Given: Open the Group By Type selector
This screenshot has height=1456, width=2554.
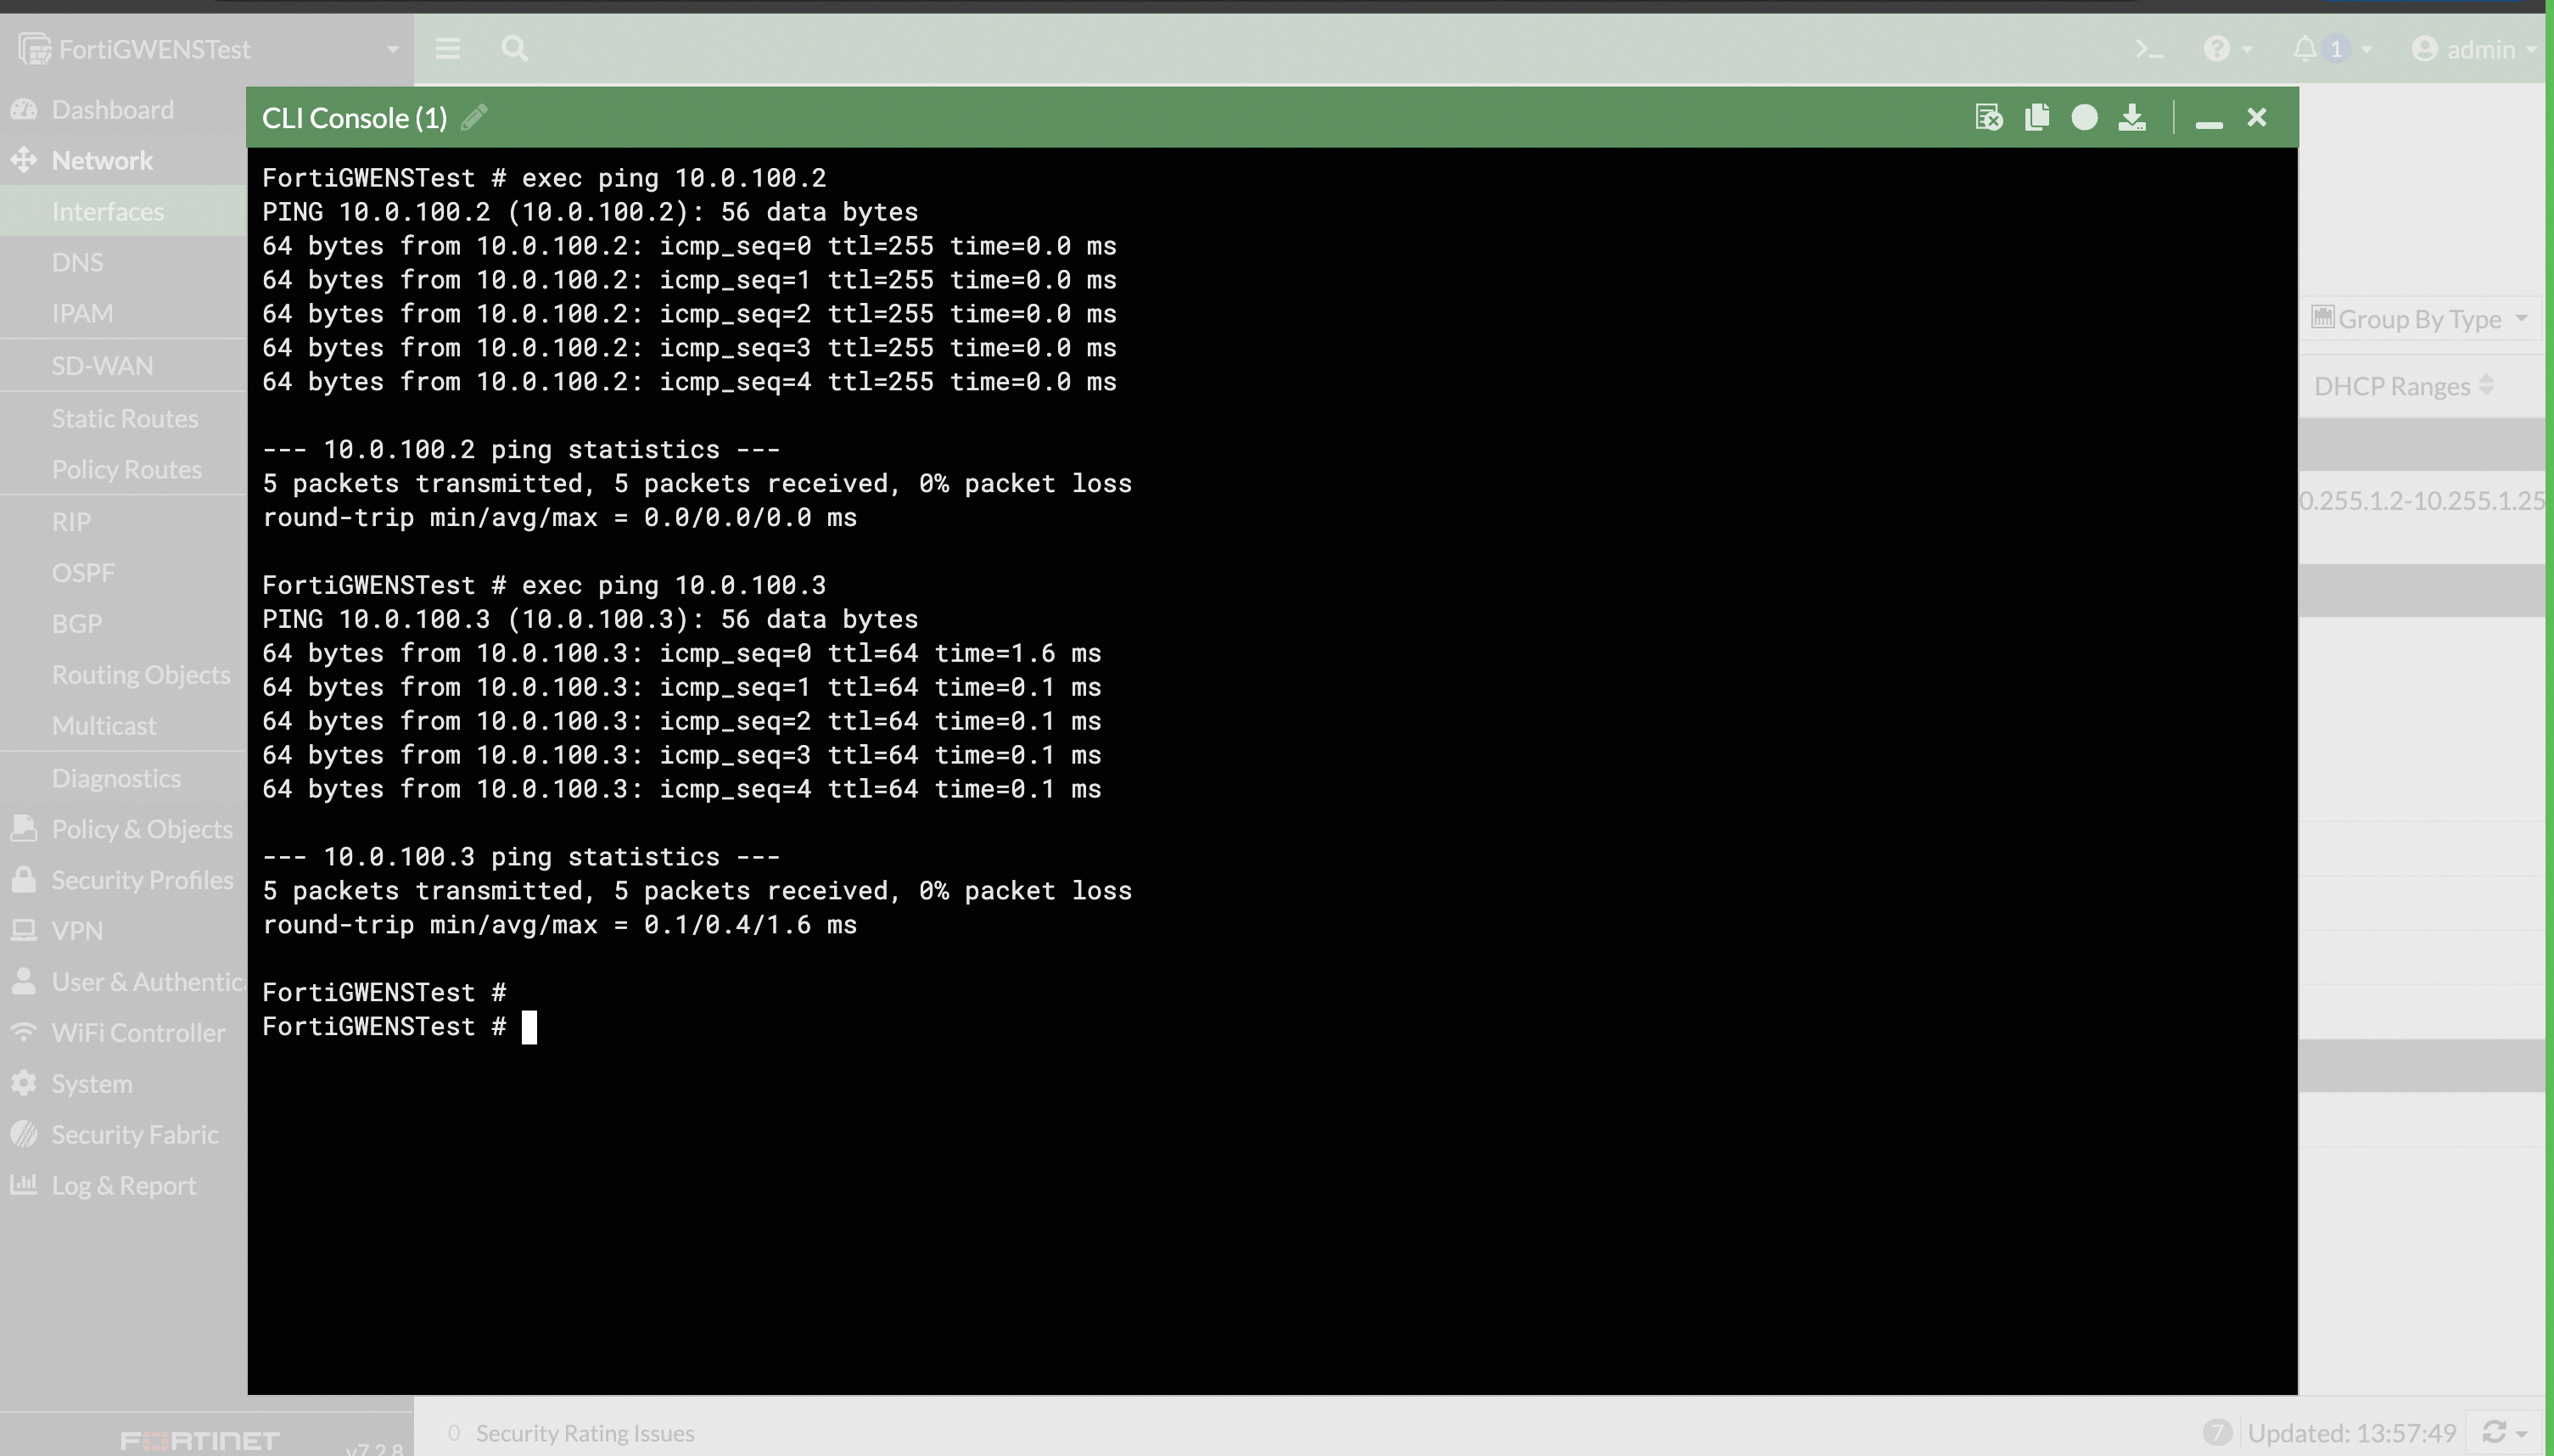Looking at the screenshot, I should (x=2418, y=319).
